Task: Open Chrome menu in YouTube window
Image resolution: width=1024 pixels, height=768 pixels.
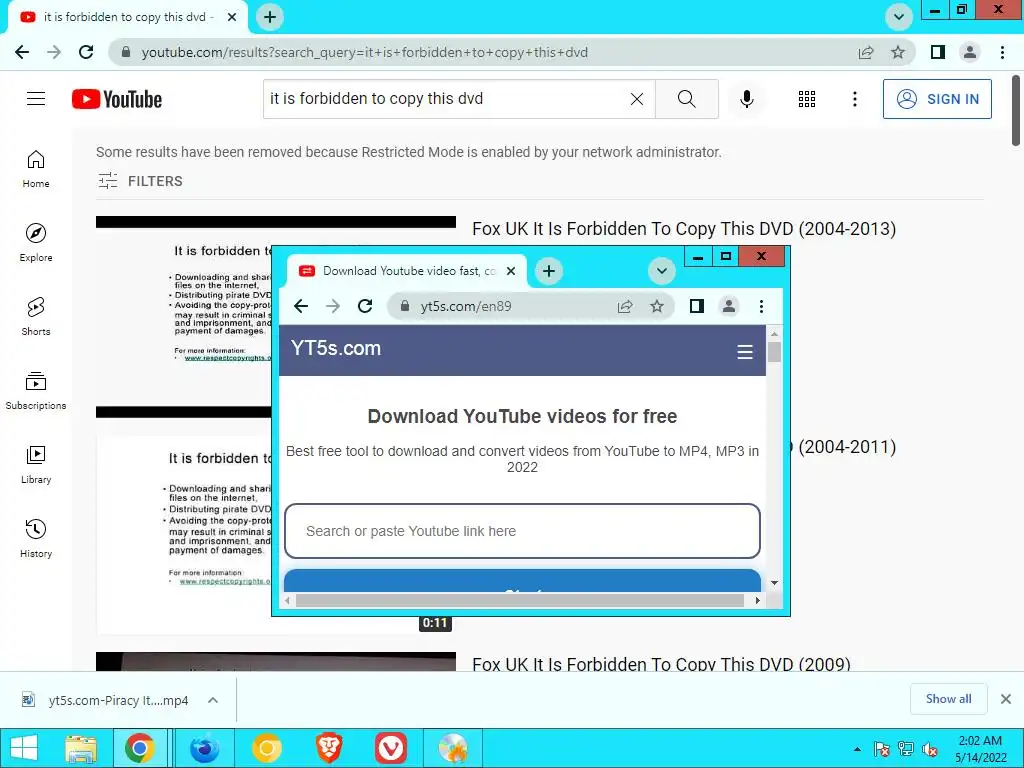Action: [1002, 52]
